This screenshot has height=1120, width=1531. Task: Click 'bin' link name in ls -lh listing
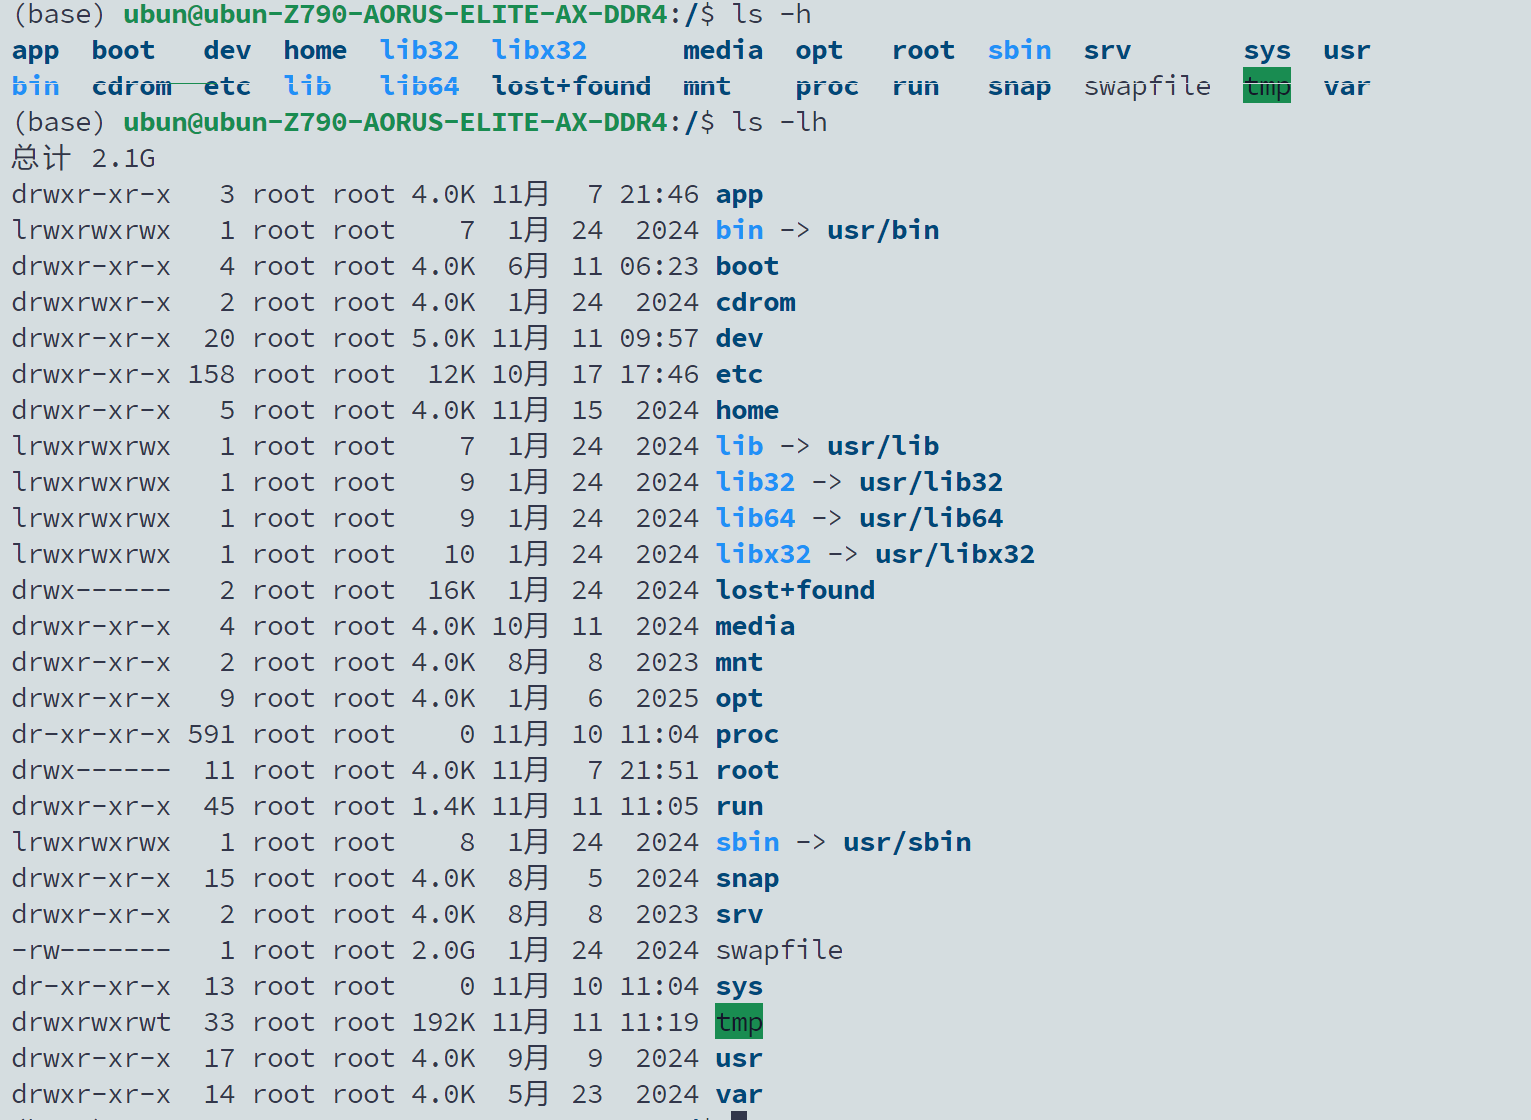point(740,230)
